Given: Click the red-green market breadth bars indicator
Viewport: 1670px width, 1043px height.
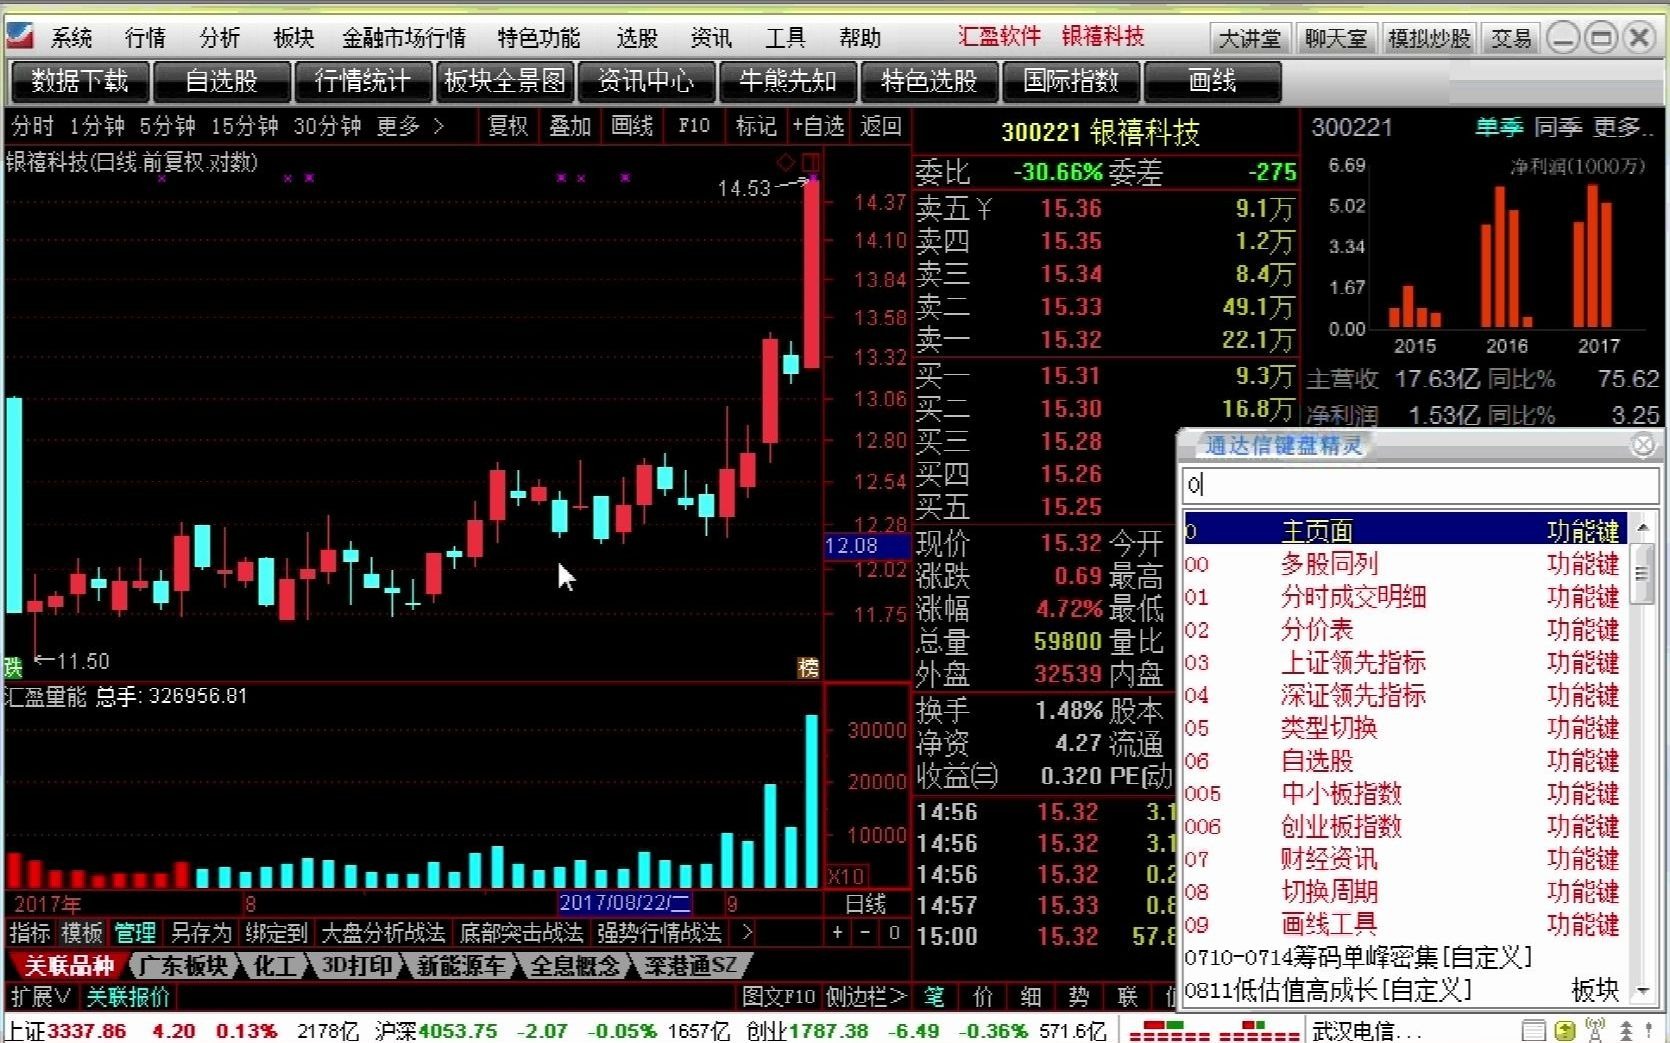Looking at the screenshot, I should [x=1214, y=1030].
